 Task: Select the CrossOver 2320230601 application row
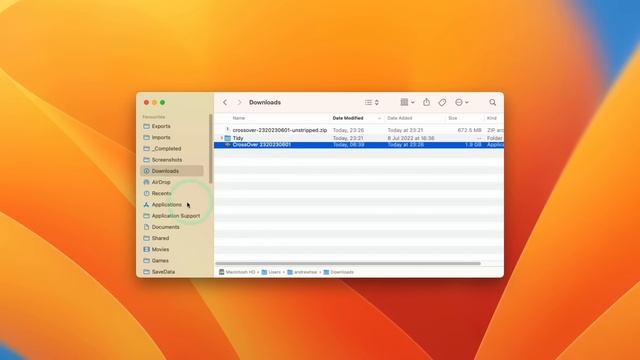[x=359, y=145]
